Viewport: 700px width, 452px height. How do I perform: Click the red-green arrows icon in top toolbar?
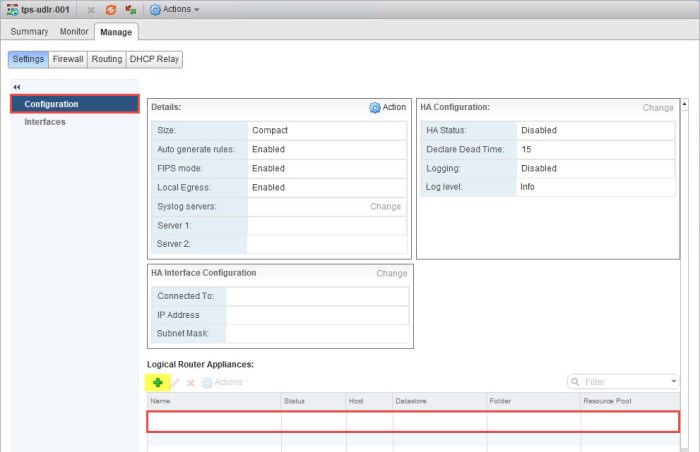130,9
